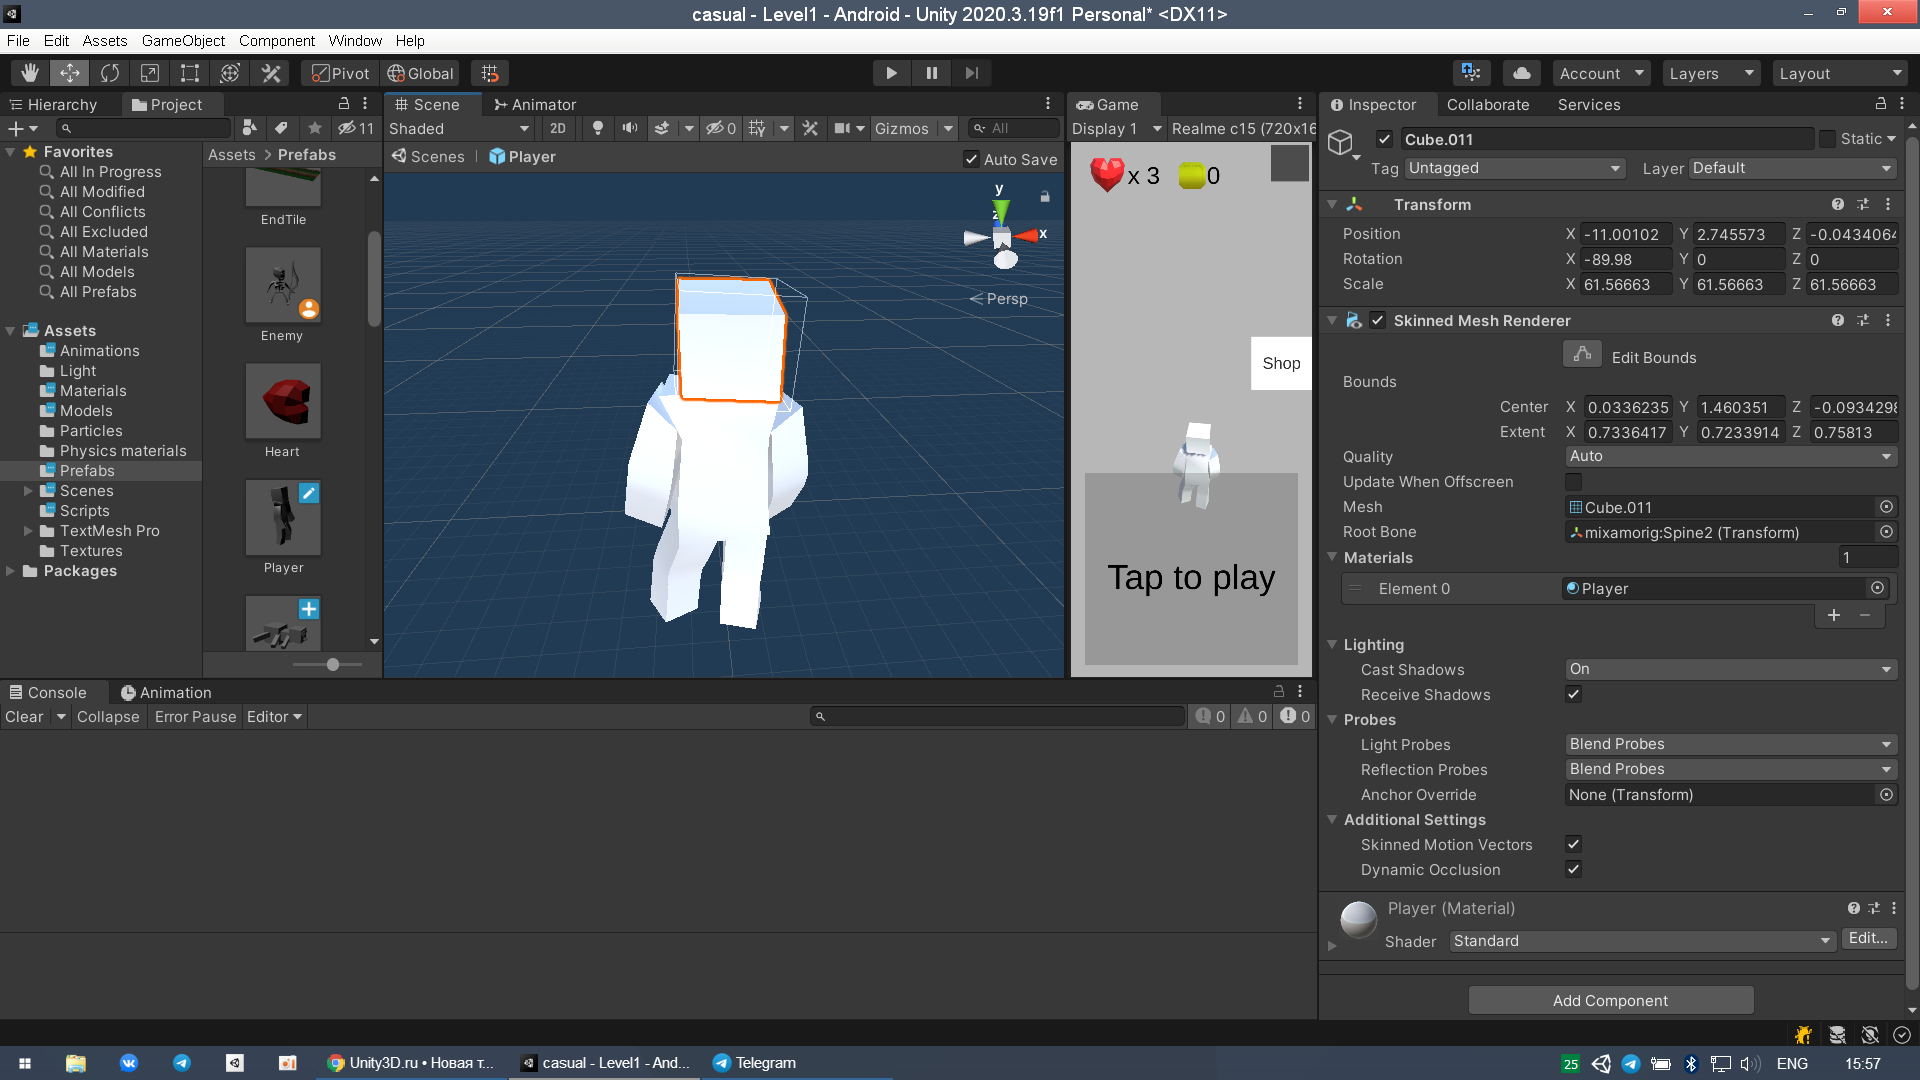Toggle scene audio speaker icon

[x=630, y=128]
